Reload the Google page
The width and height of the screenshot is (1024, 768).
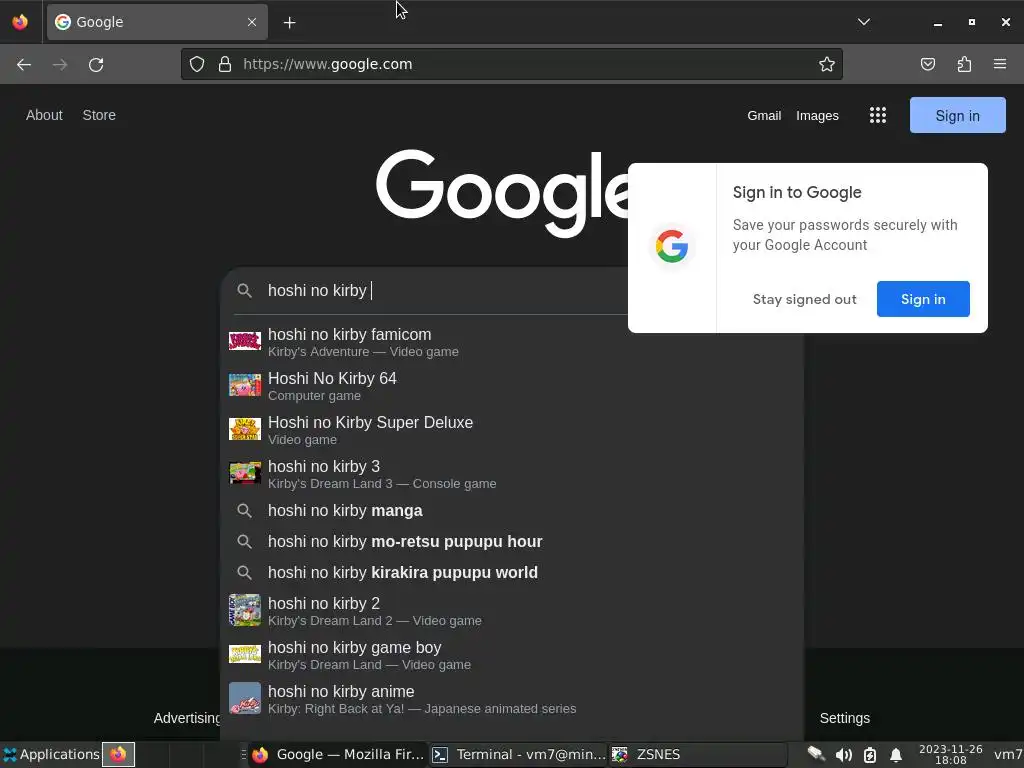[x=96, y=64]
